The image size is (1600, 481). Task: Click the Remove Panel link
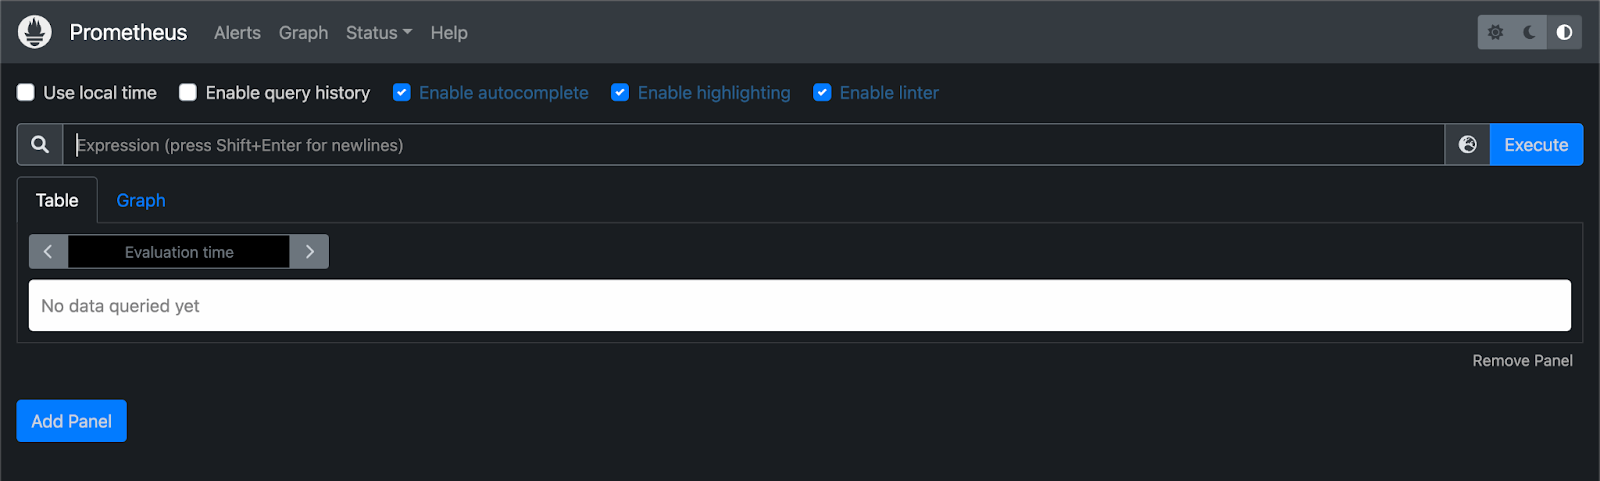click(x=1522, y=361)
